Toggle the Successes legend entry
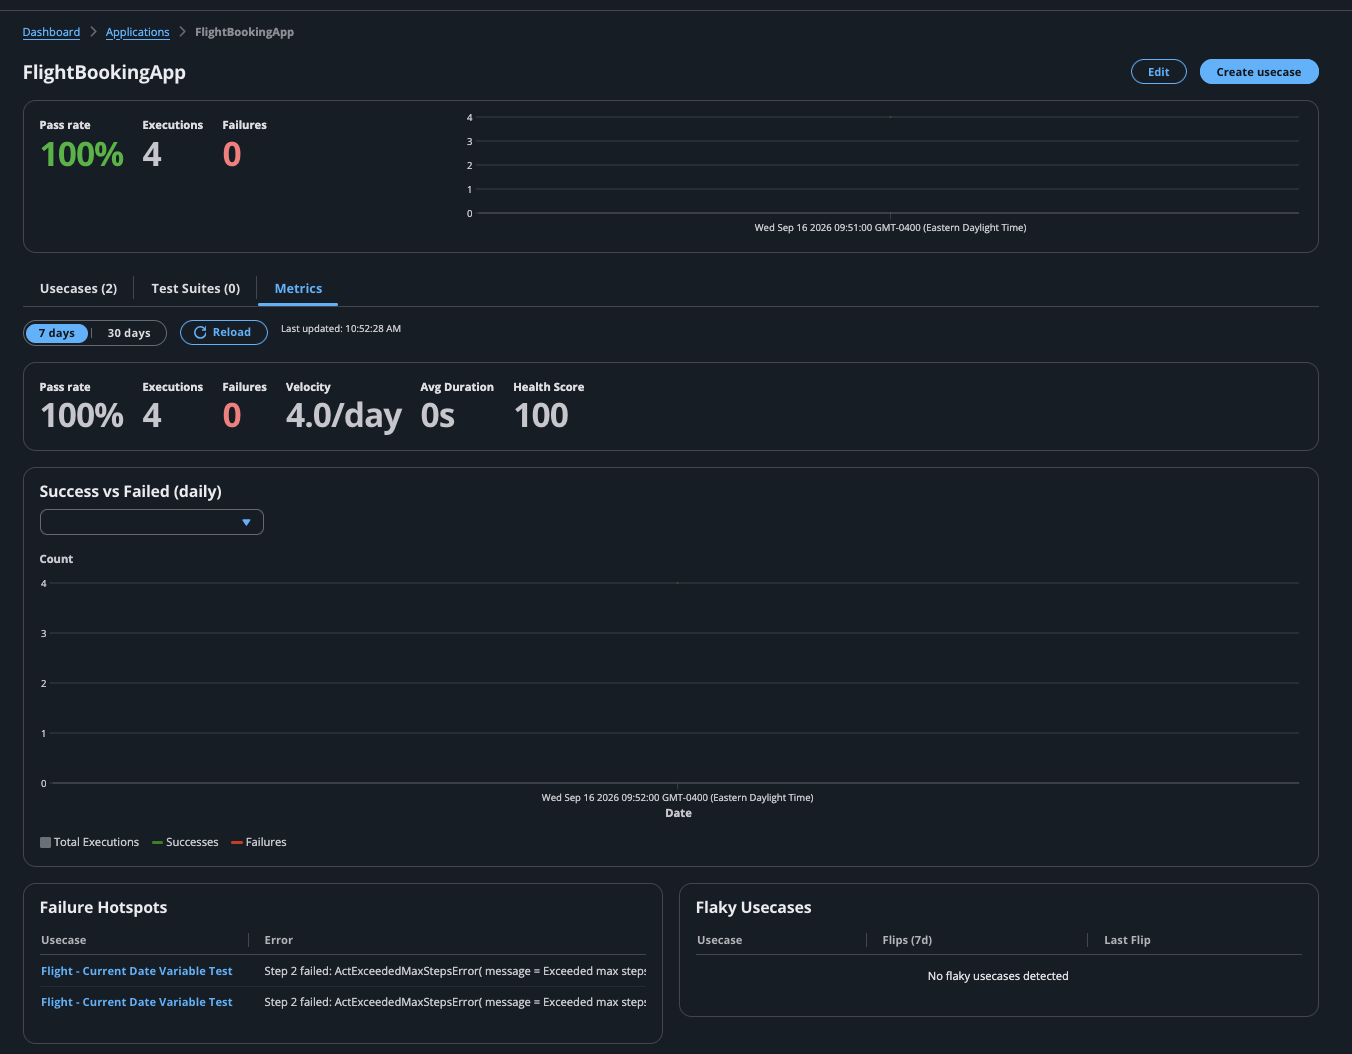The image size is (1352, 1054). [x=185, y=842]
